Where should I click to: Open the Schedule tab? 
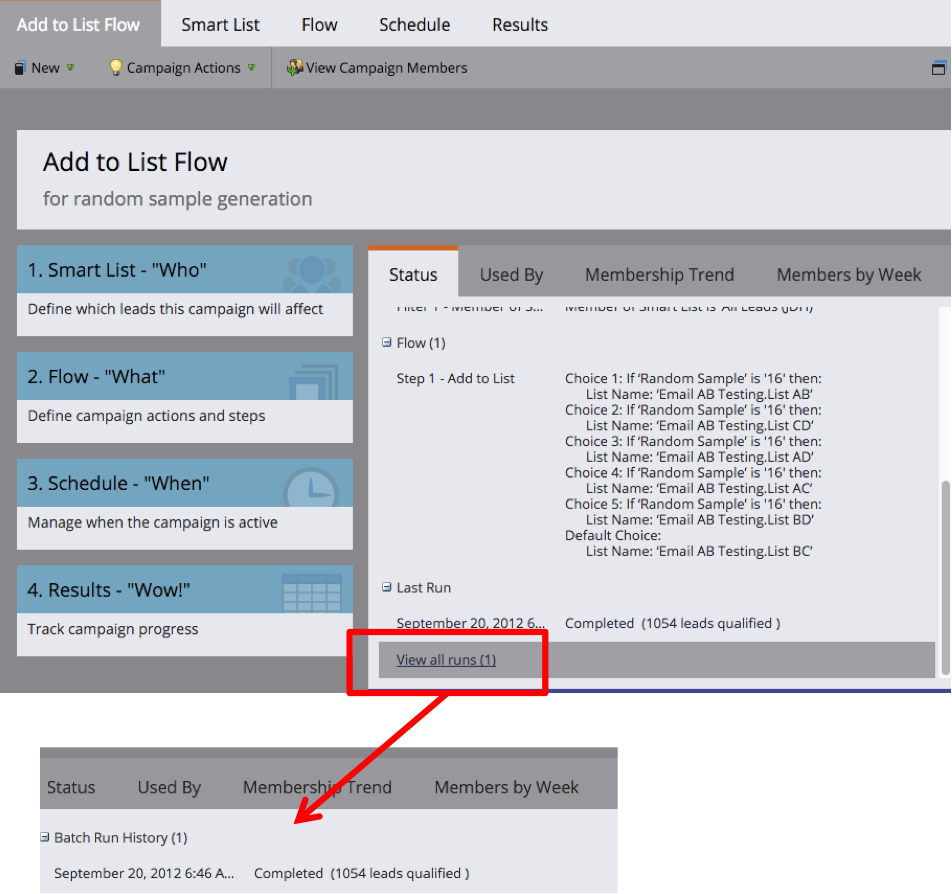tap(414, 25)
